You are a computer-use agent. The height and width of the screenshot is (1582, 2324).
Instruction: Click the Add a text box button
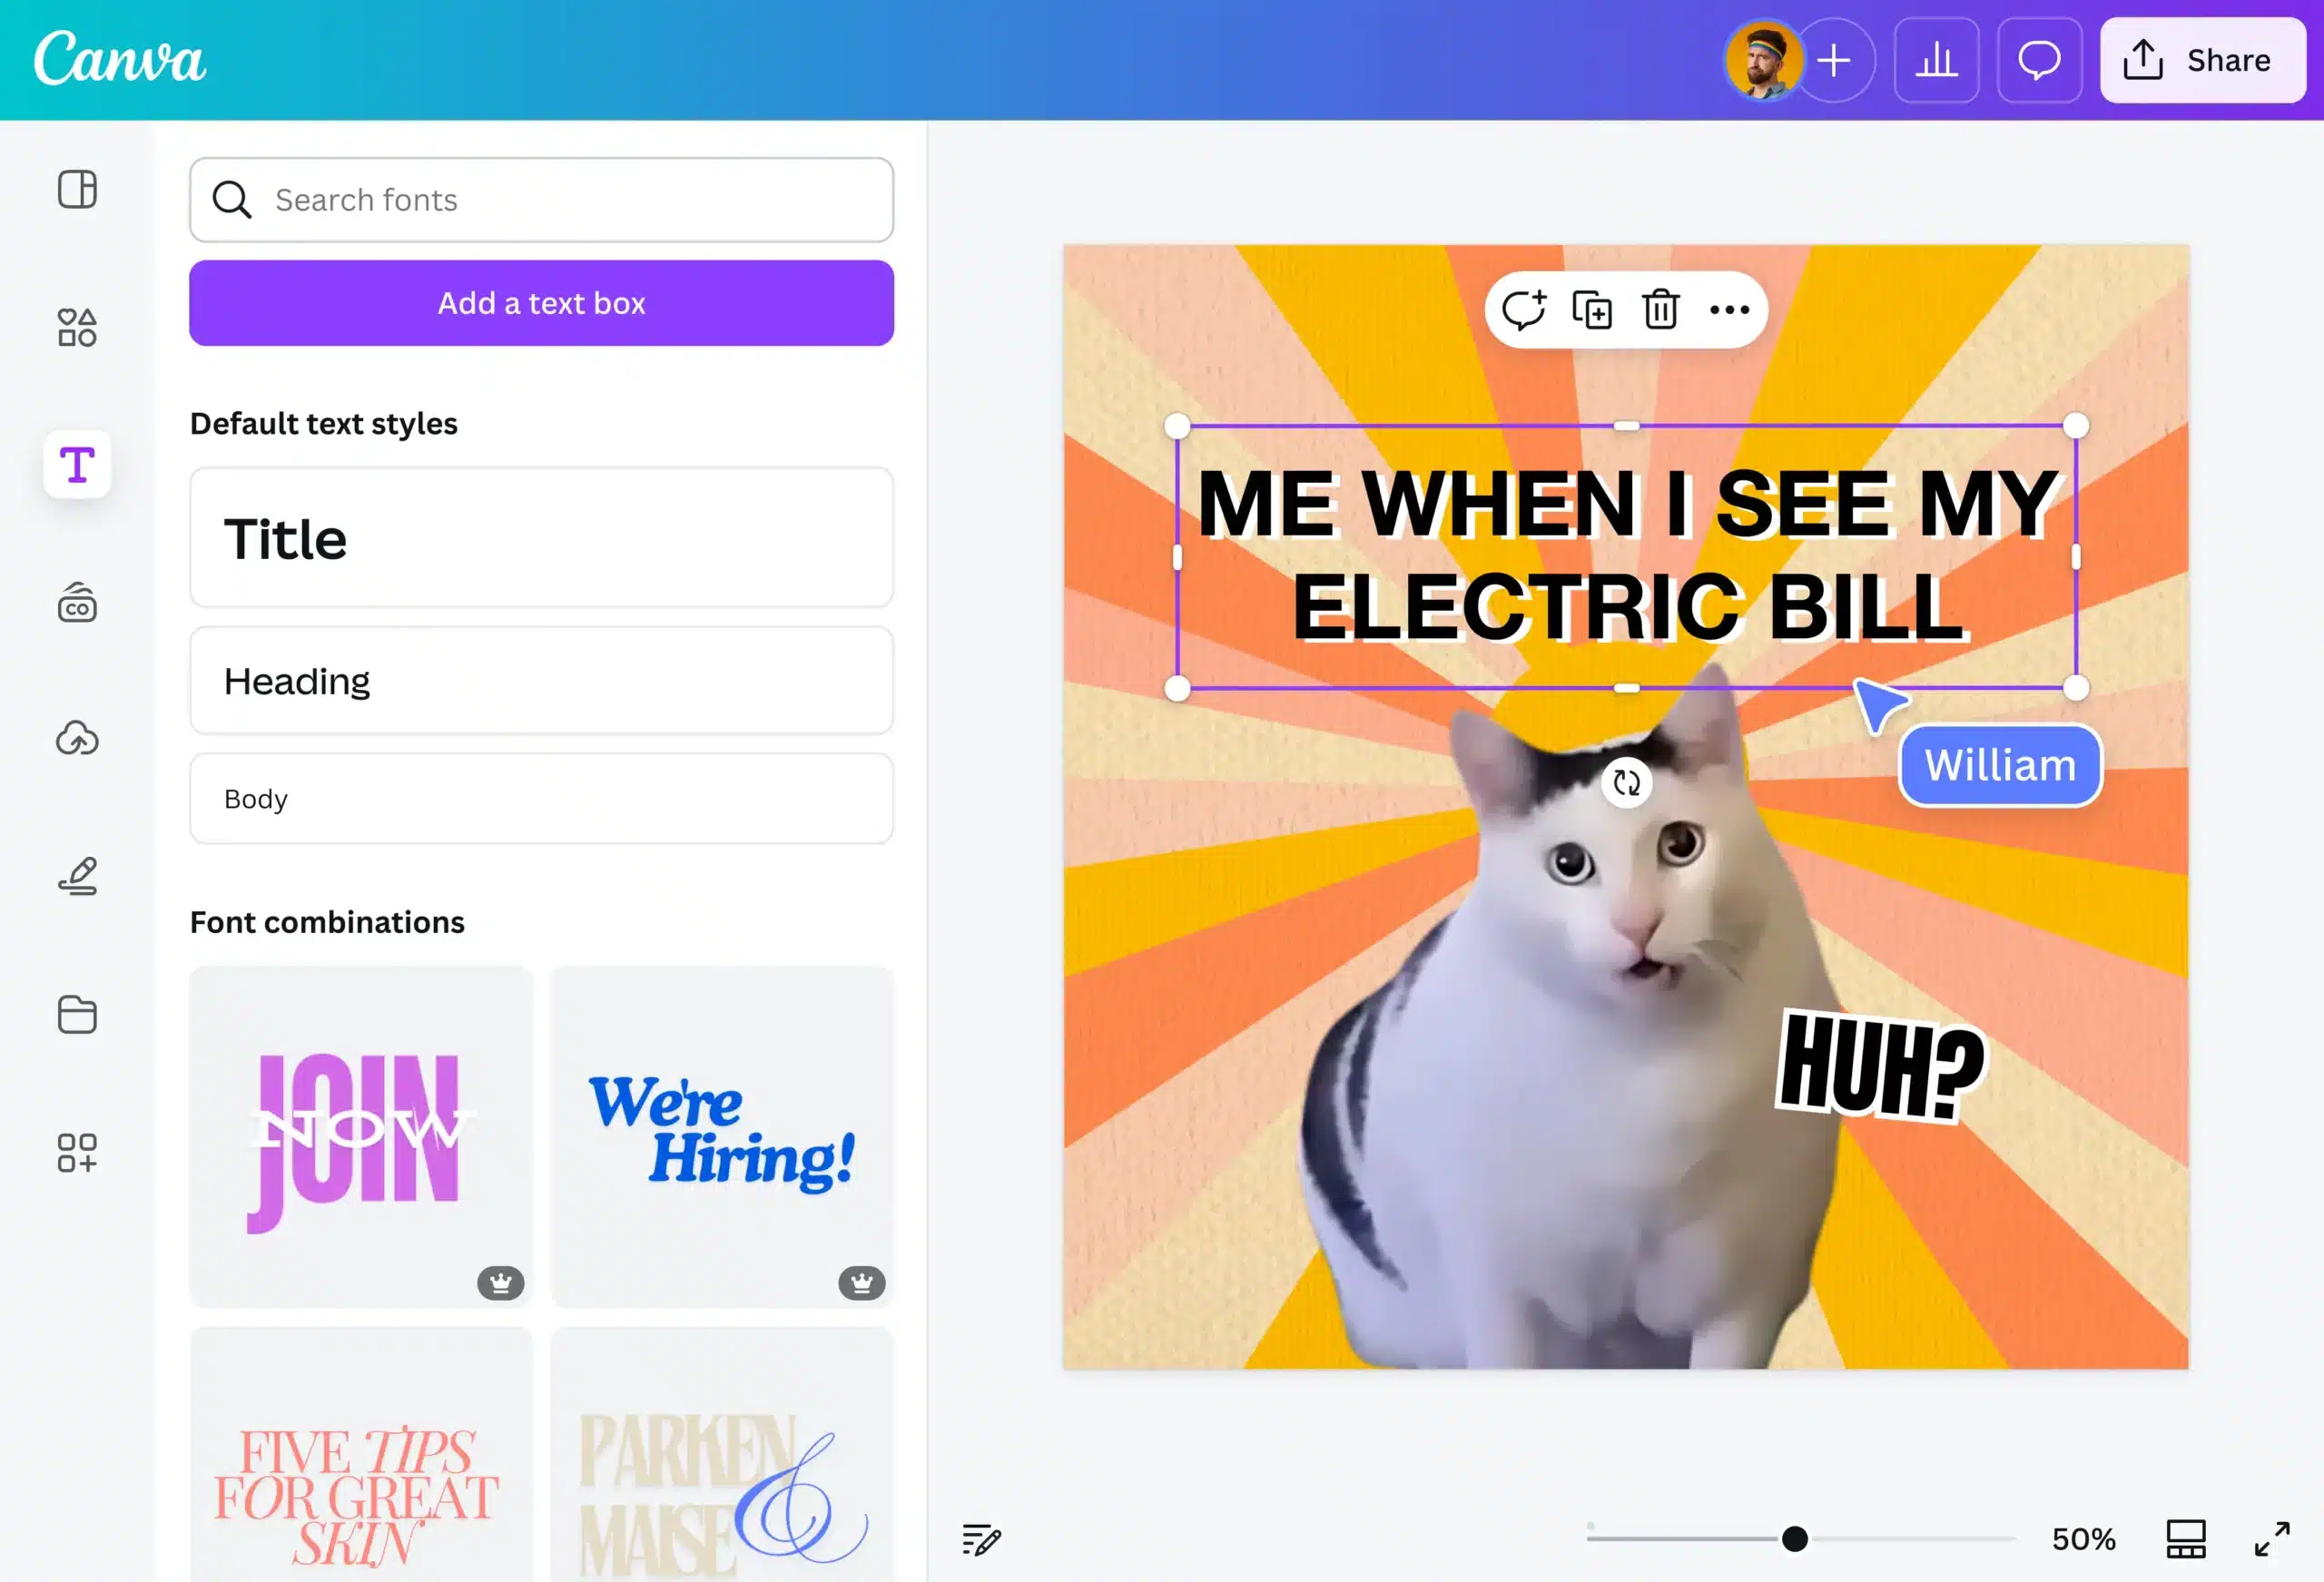[541, 303]
